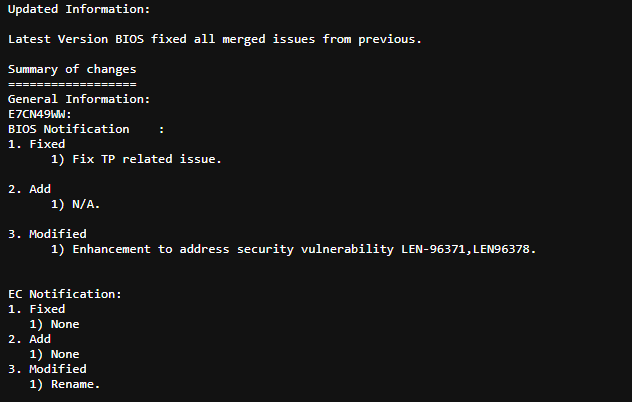Click the LEN96378 identifier text
Viewport: 632px width, 402px height.
[501, 249]
